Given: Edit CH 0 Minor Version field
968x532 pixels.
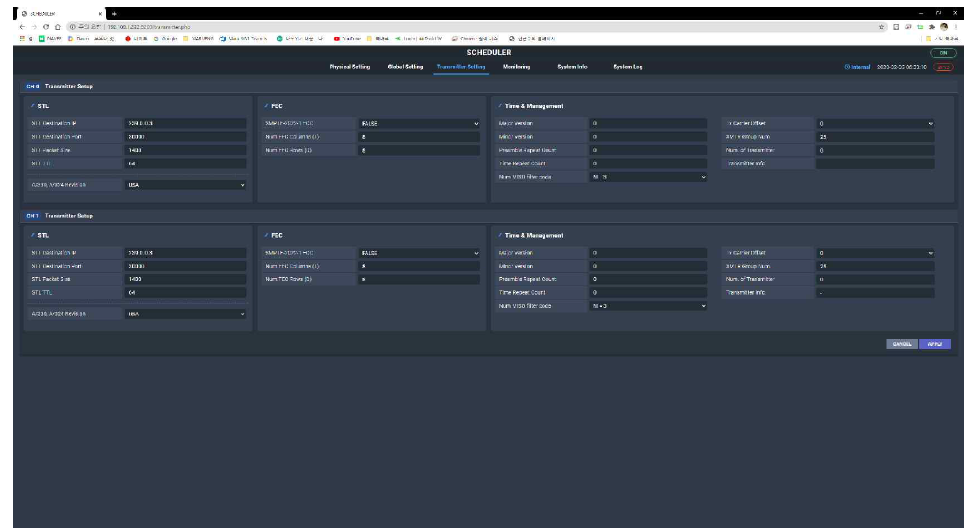Looking at the screenshot, I should click(648, 137).
